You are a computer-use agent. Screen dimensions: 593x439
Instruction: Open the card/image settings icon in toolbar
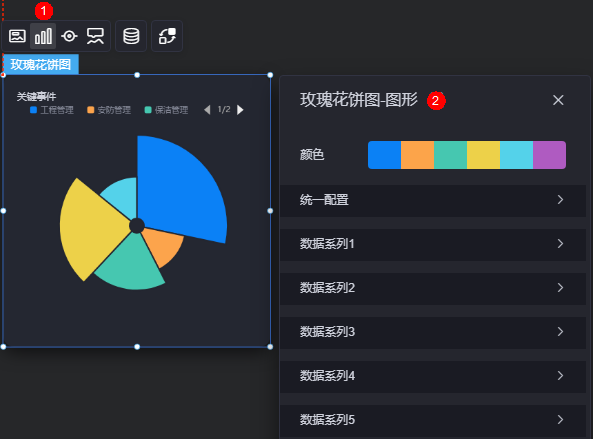[x=17, y=36]
